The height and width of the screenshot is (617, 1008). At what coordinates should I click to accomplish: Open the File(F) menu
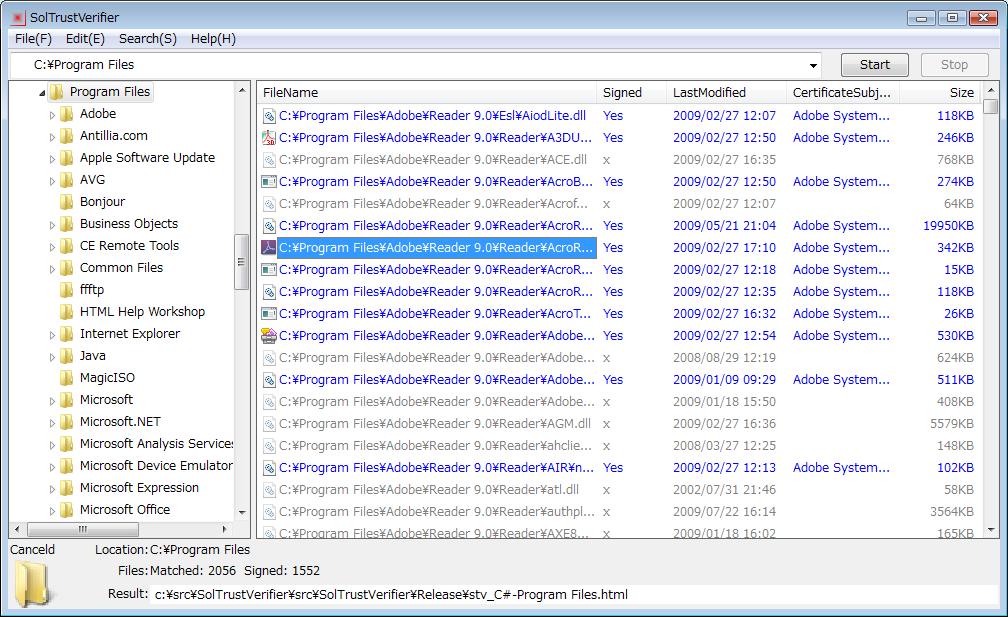click(x=33, y=39)
